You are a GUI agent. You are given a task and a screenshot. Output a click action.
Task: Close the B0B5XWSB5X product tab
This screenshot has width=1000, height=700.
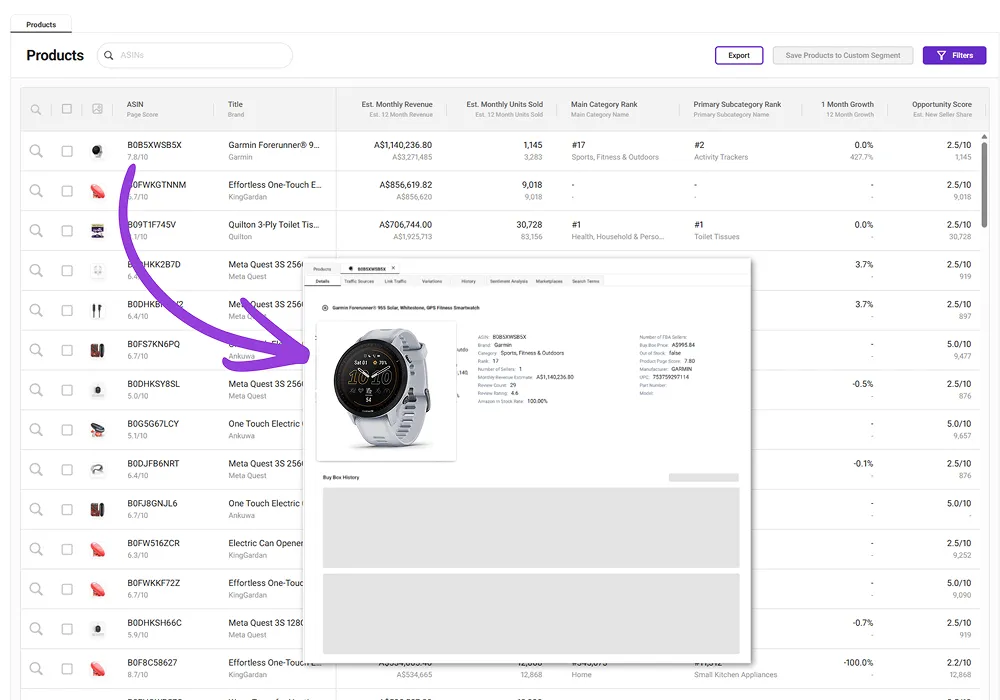pyautogui.click(x=393, y=269)
